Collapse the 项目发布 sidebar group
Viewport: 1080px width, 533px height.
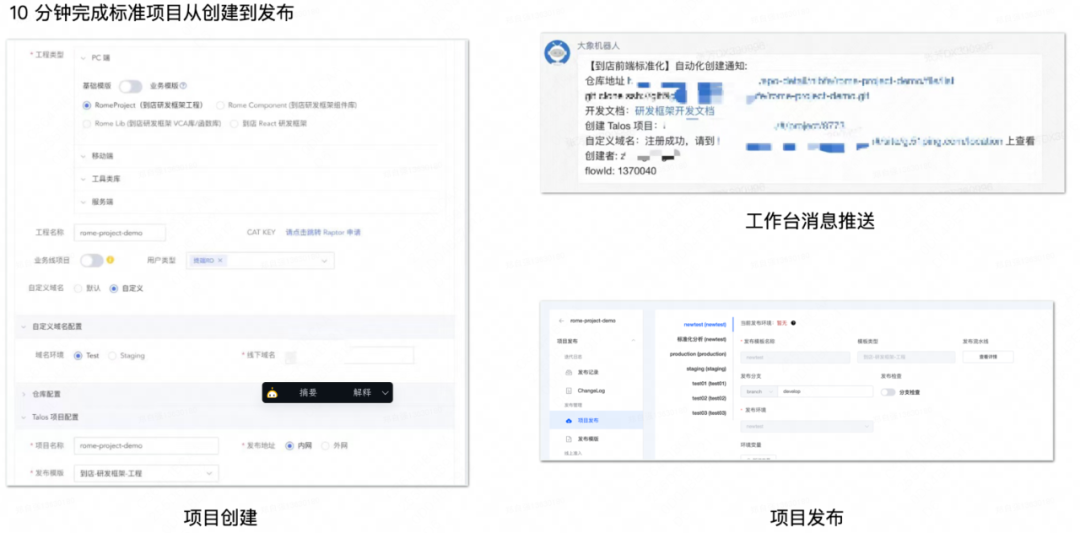pyautogui.click(x=633, y=342)
